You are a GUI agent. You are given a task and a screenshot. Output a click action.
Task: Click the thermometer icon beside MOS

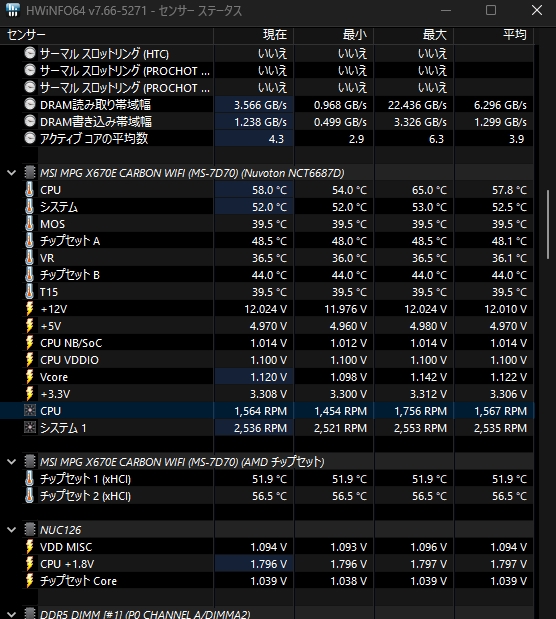30,223
